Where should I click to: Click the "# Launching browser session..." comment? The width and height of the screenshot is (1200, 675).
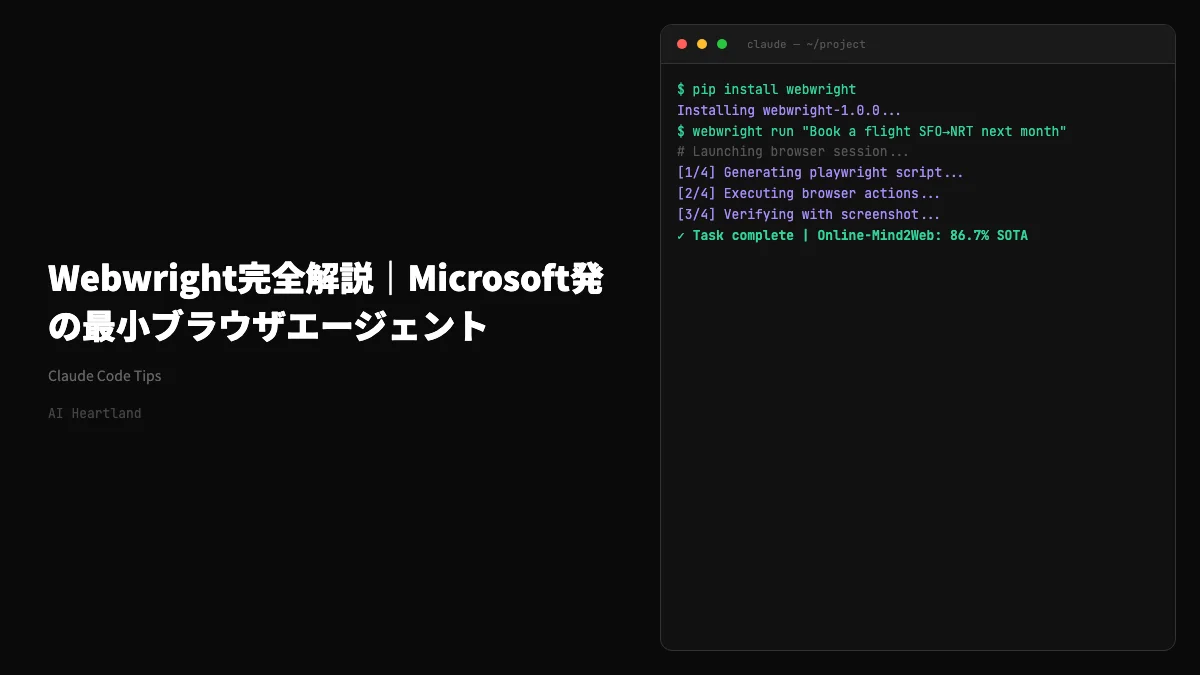tap(793, 152)
